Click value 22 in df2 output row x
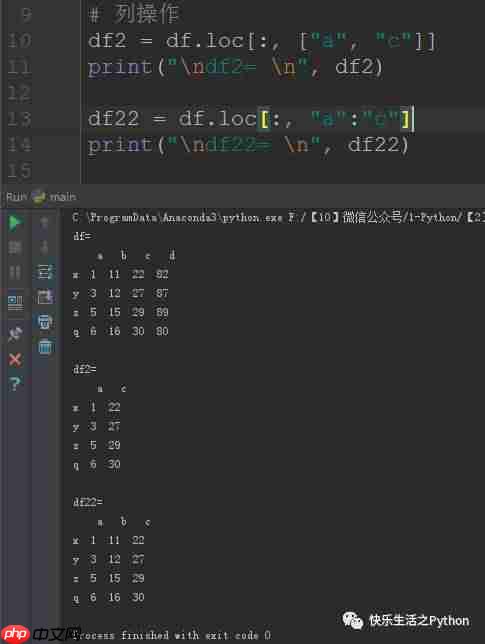 [114, 407]
